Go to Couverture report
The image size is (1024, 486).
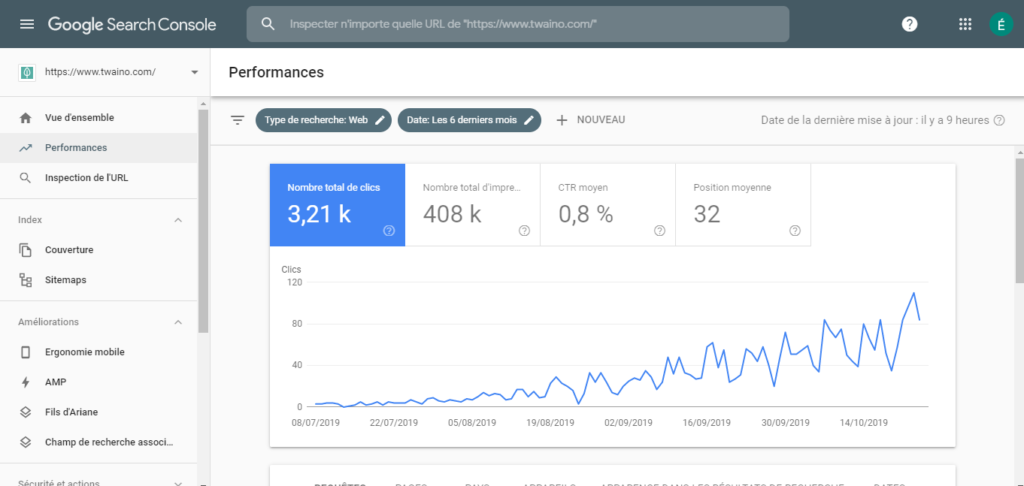69,250
